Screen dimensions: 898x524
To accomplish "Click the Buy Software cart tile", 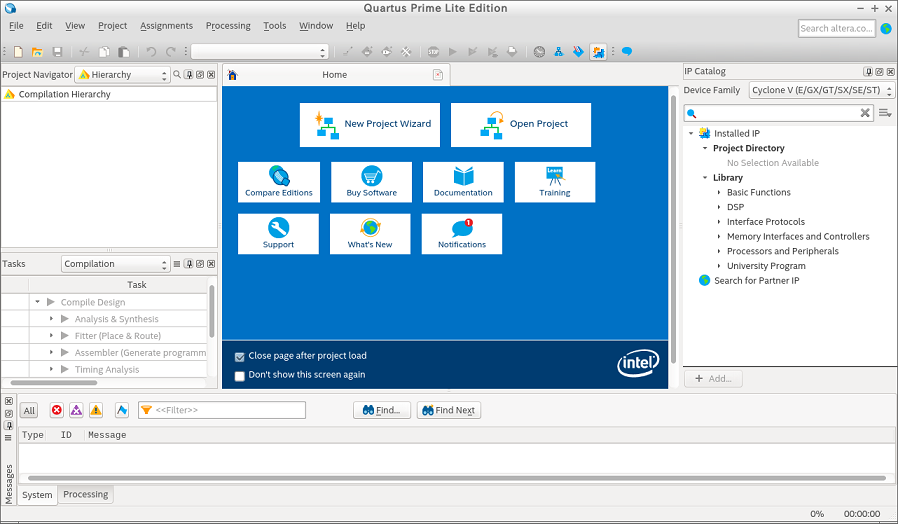I will pyautogui.click(x=372, y=182).
